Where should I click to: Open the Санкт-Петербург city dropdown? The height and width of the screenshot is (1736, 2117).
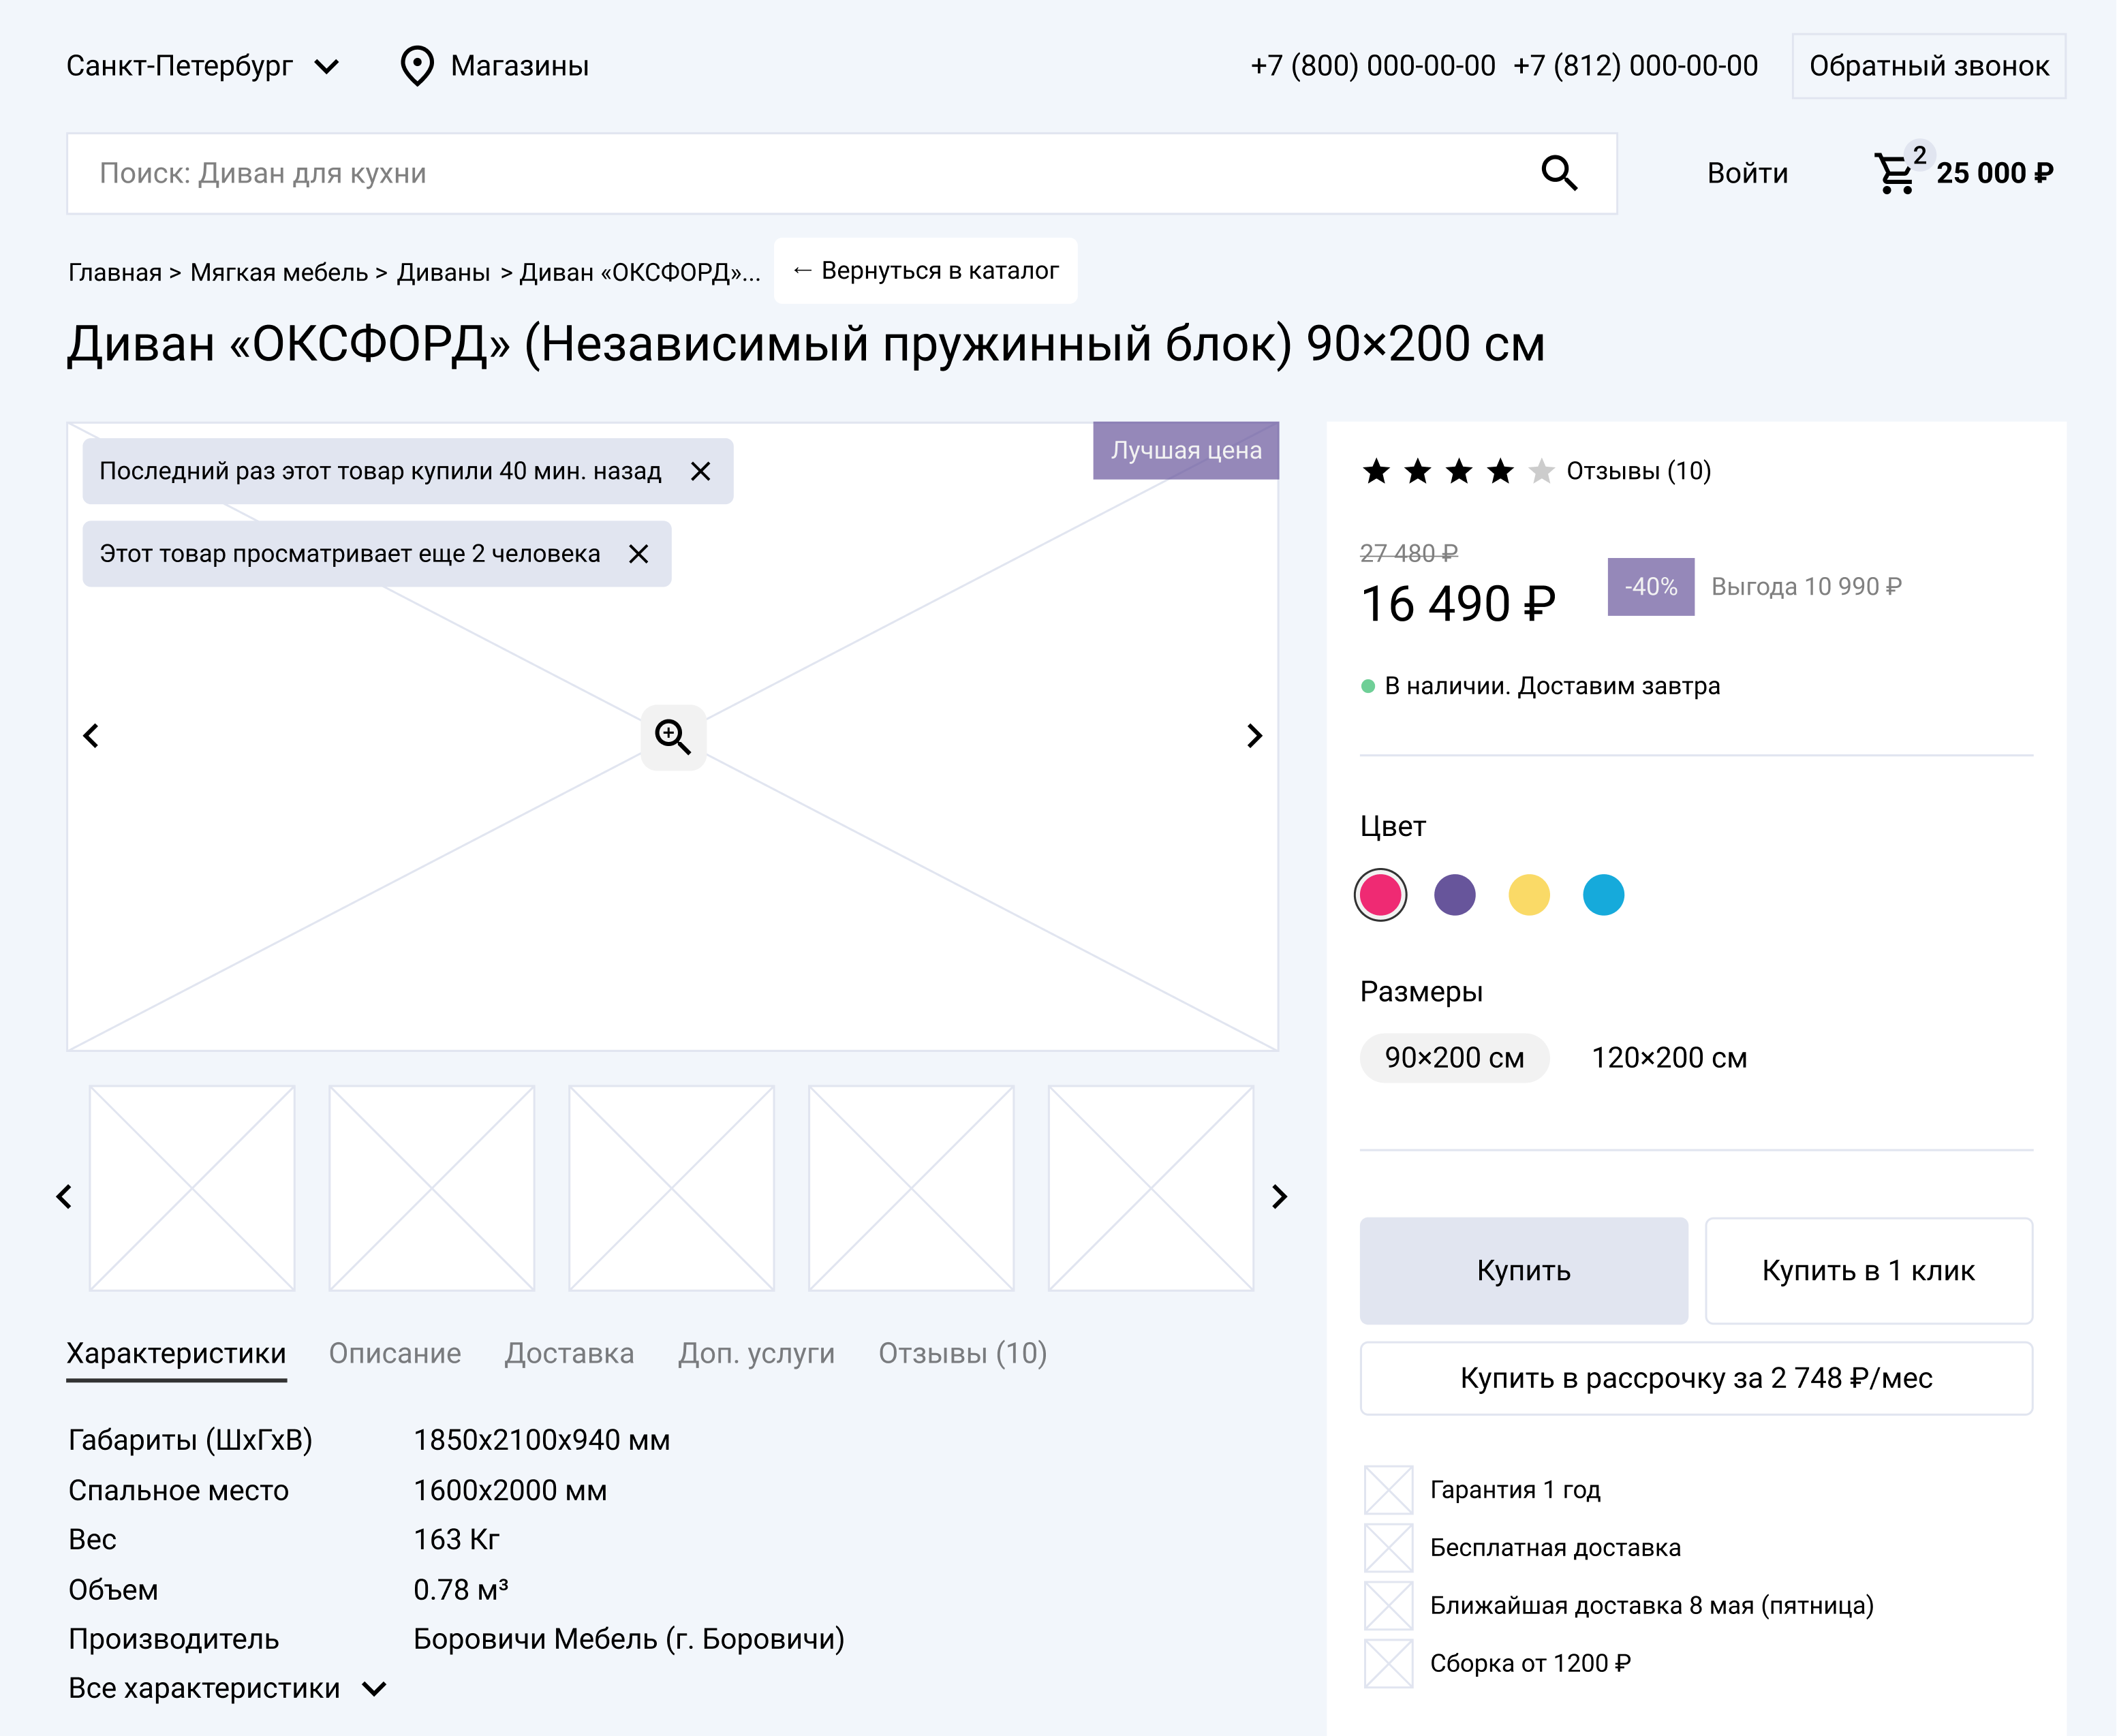pos(203,66)
